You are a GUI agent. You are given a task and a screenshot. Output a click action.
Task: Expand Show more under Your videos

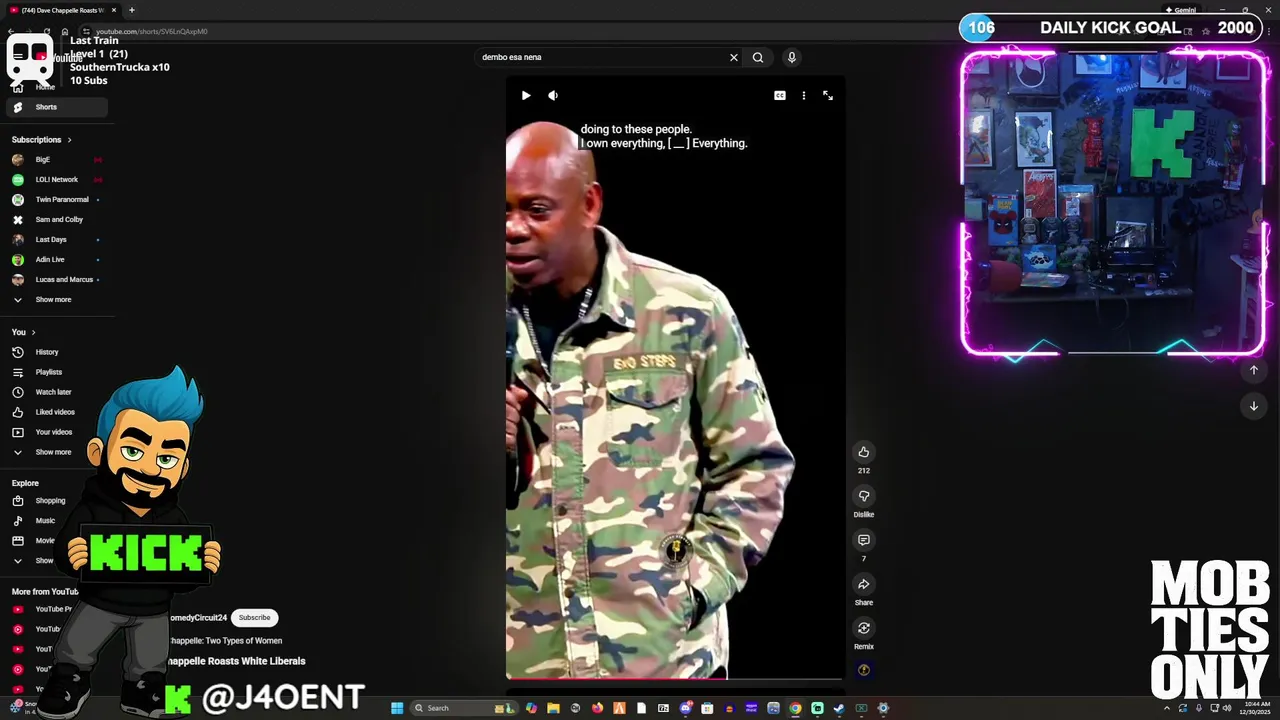(x=55, y=452)
